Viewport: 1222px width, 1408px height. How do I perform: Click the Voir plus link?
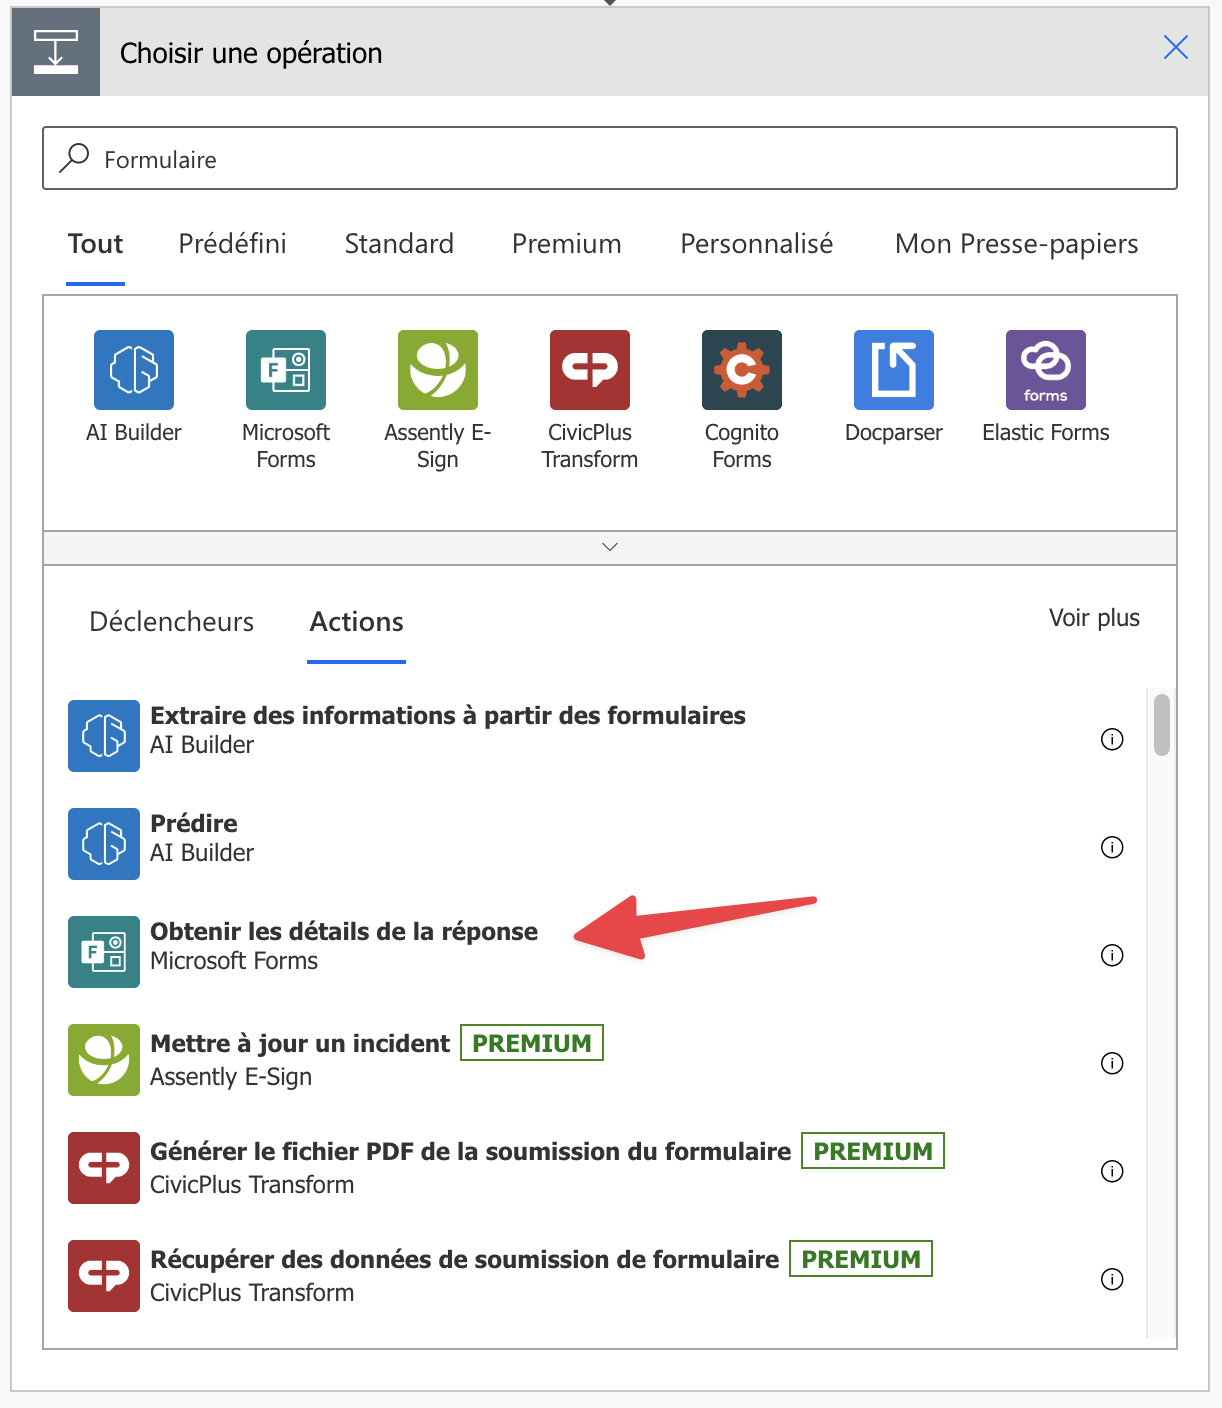click(1094, 618)
